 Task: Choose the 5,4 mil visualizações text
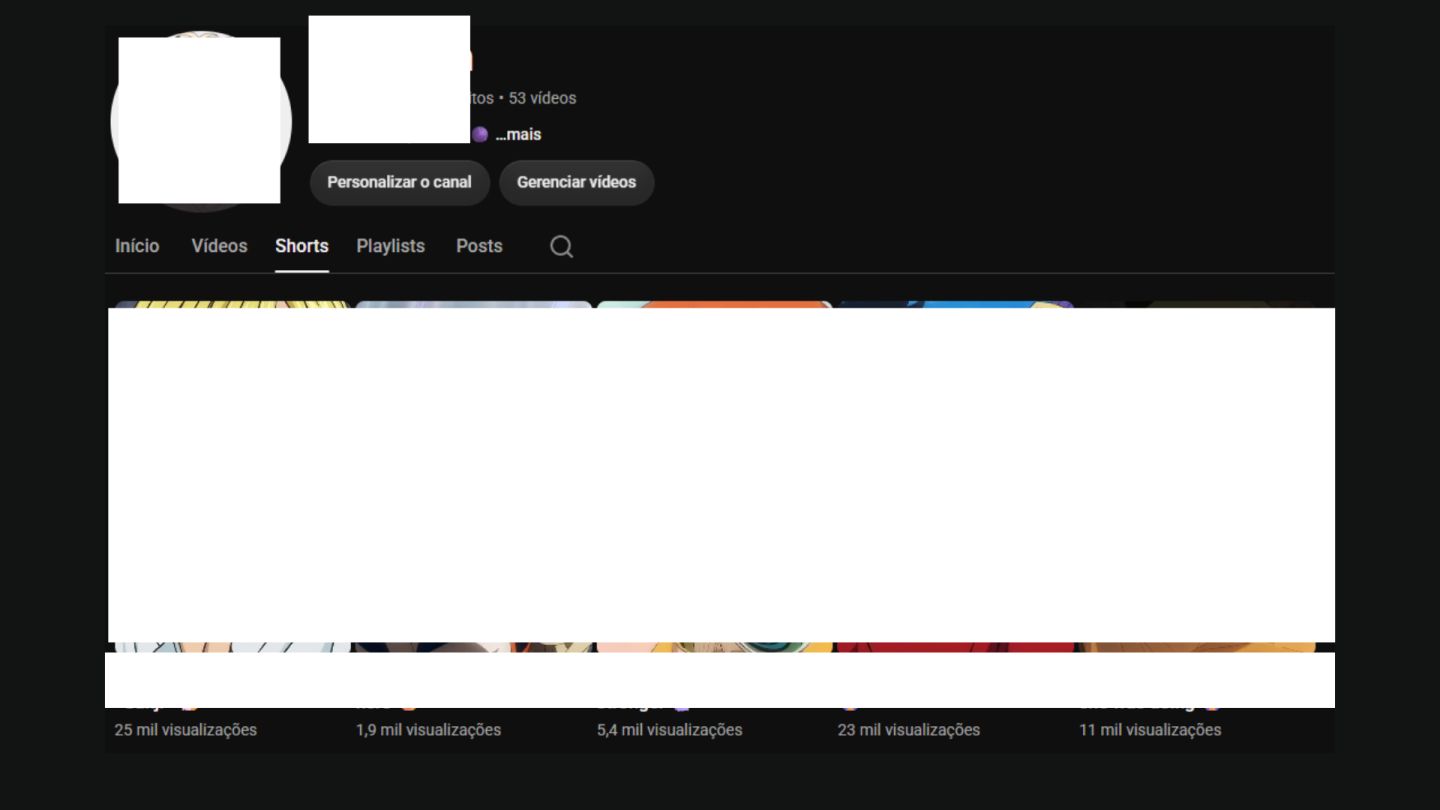tap(670, 730)
